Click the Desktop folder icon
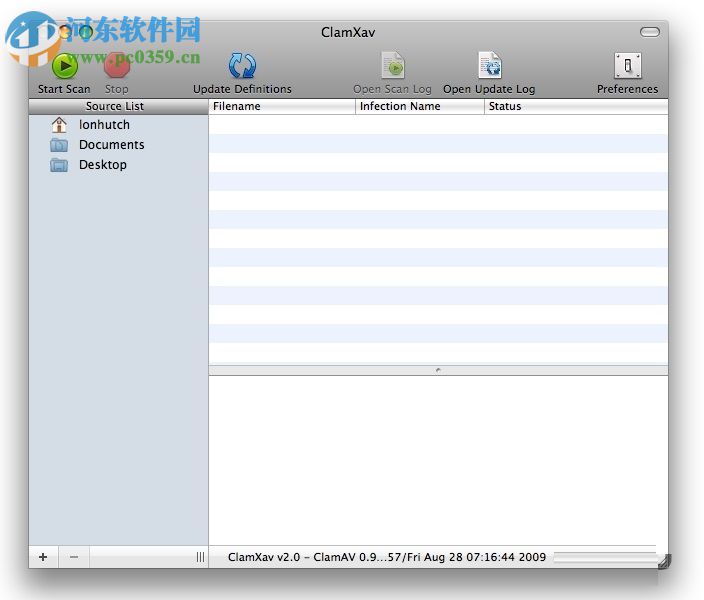Image resolution: width=704 pixels, height=600 pixels. tap(59, 165)
